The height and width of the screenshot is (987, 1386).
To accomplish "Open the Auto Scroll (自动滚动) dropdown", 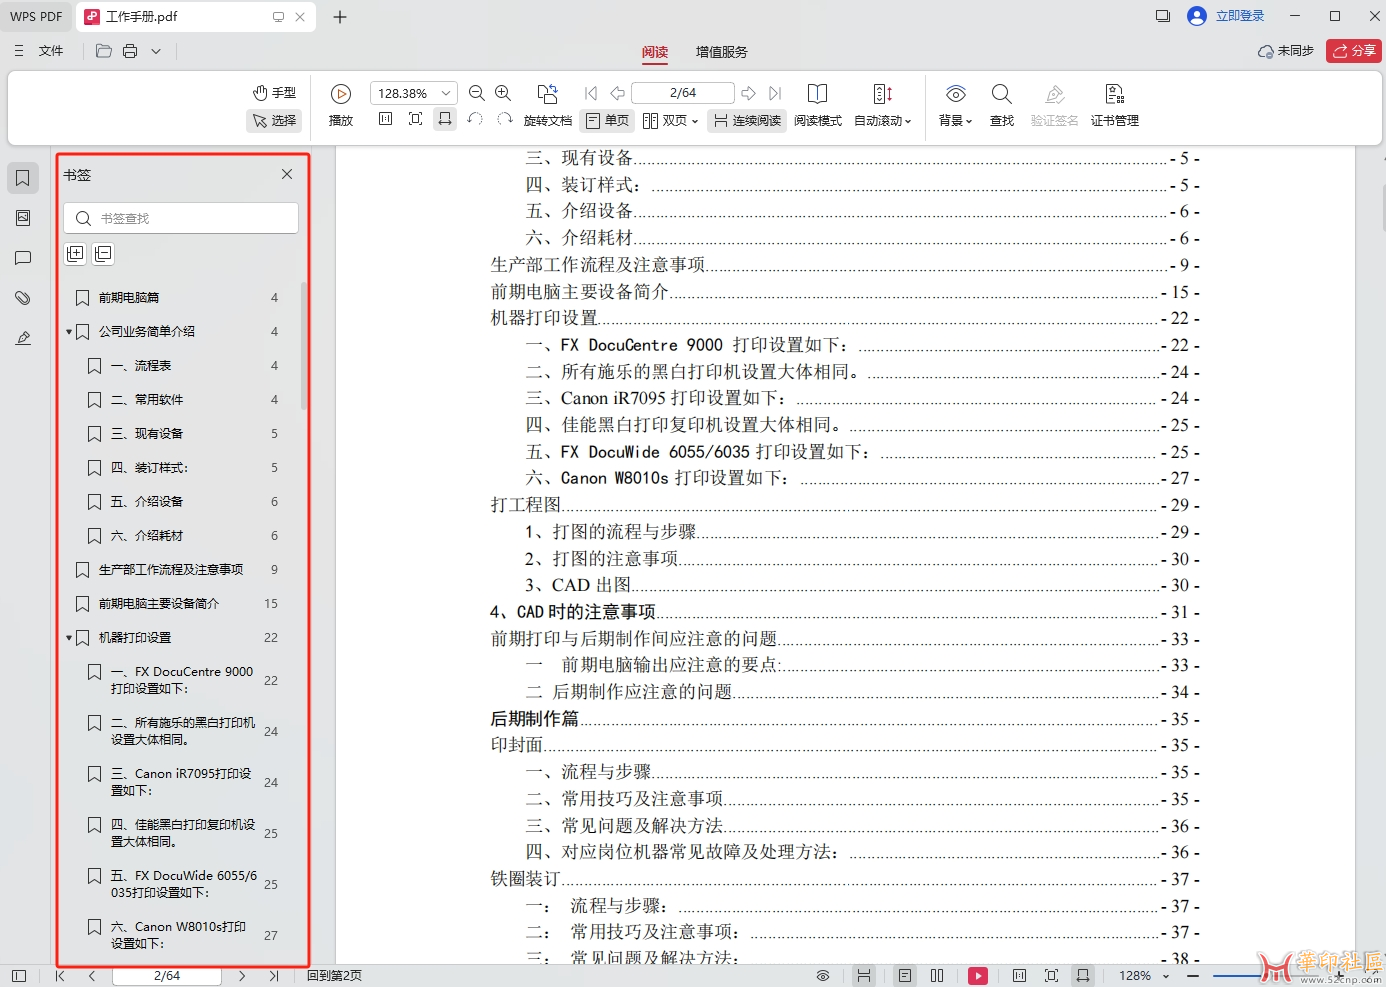I will (883, 105).
